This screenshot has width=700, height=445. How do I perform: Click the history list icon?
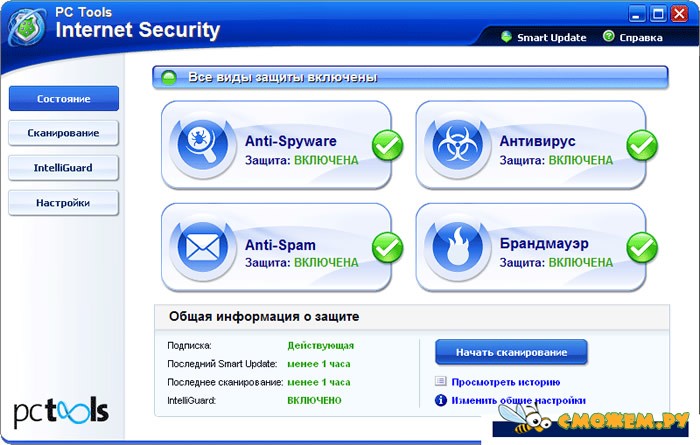tap(440, 381)
